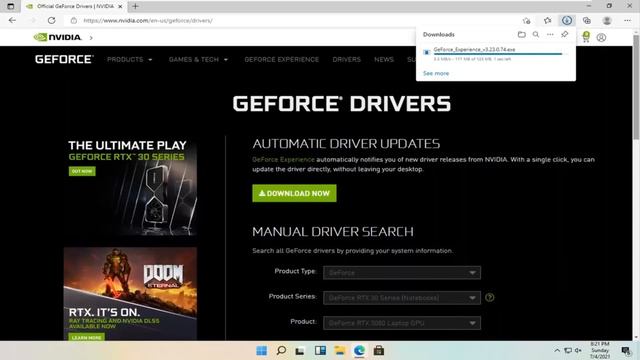Open the NVIDIA account login icon

click(x=601, y=38)
